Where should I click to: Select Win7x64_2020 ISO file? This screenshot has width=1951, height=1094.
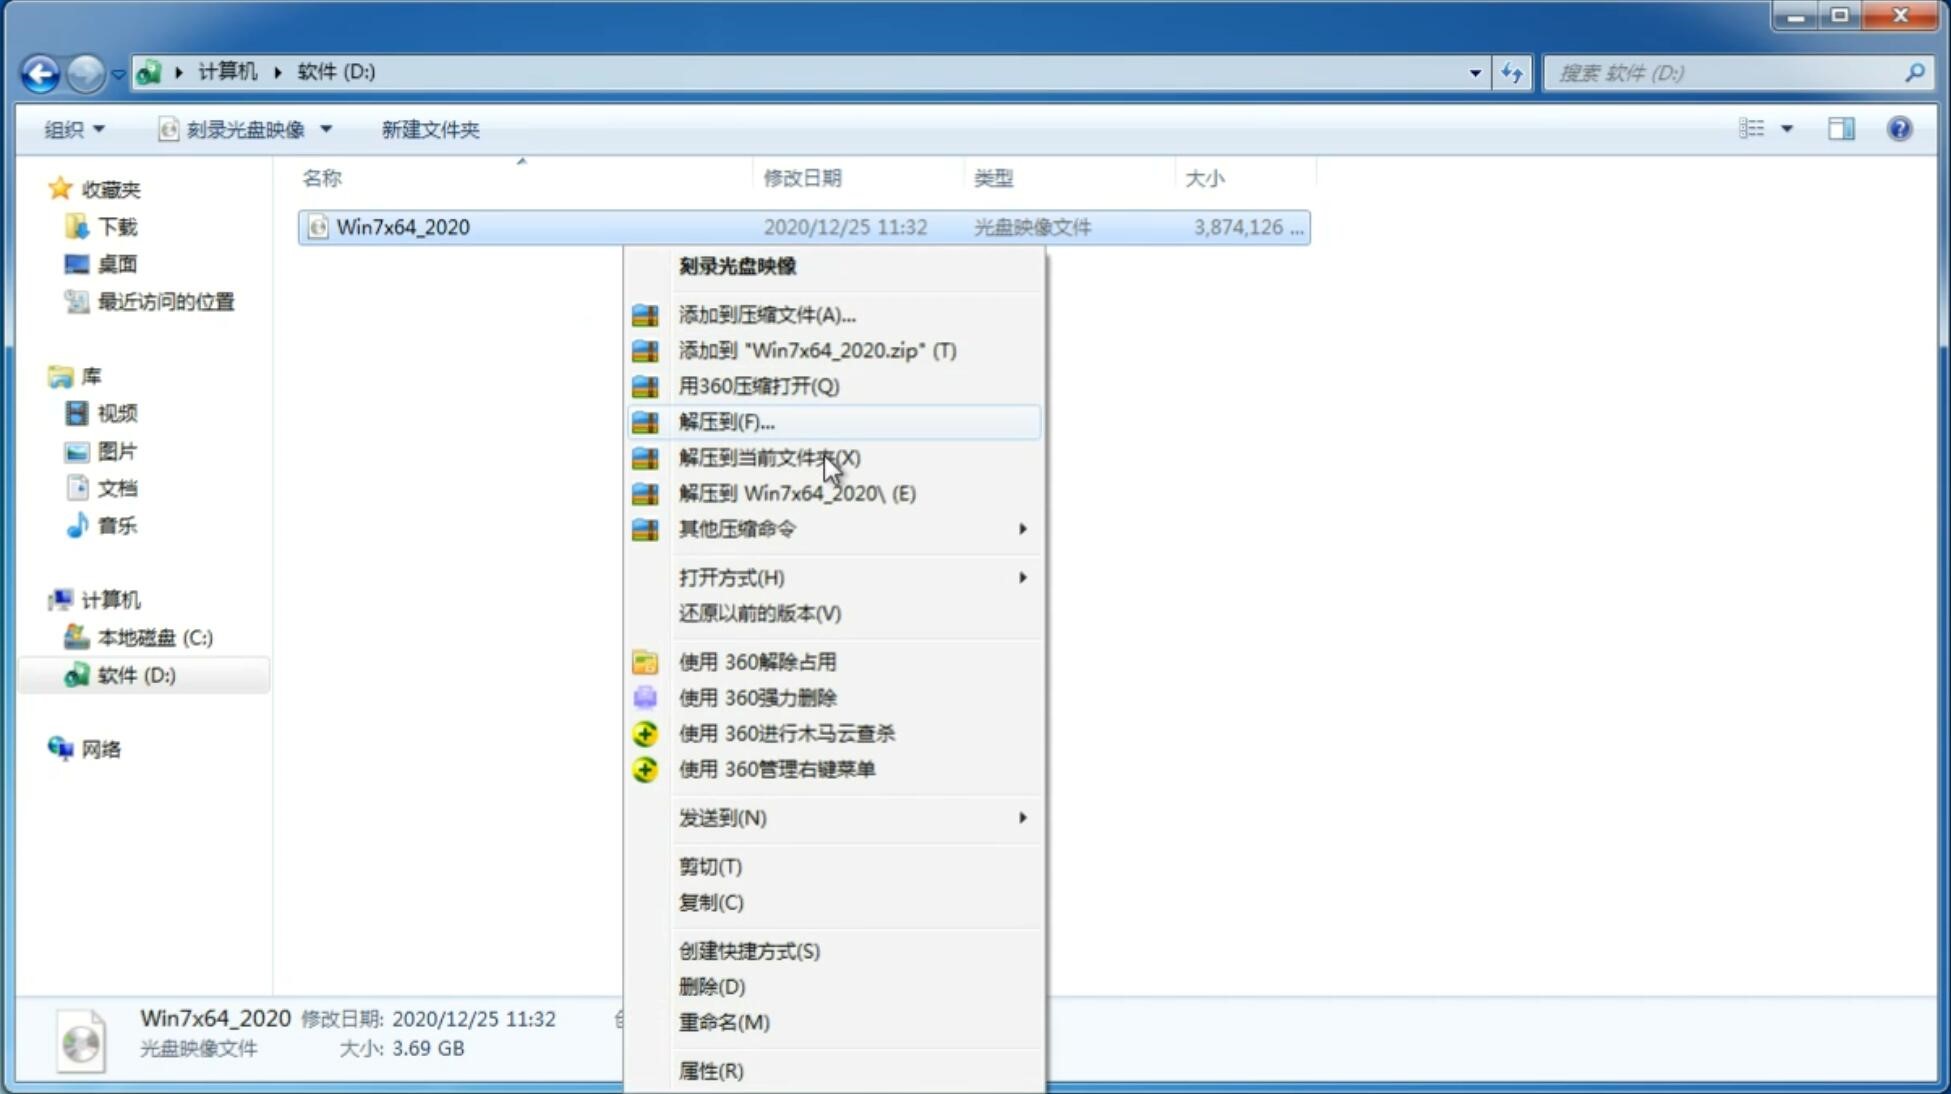pyautogui.click(x=403, y=225)
